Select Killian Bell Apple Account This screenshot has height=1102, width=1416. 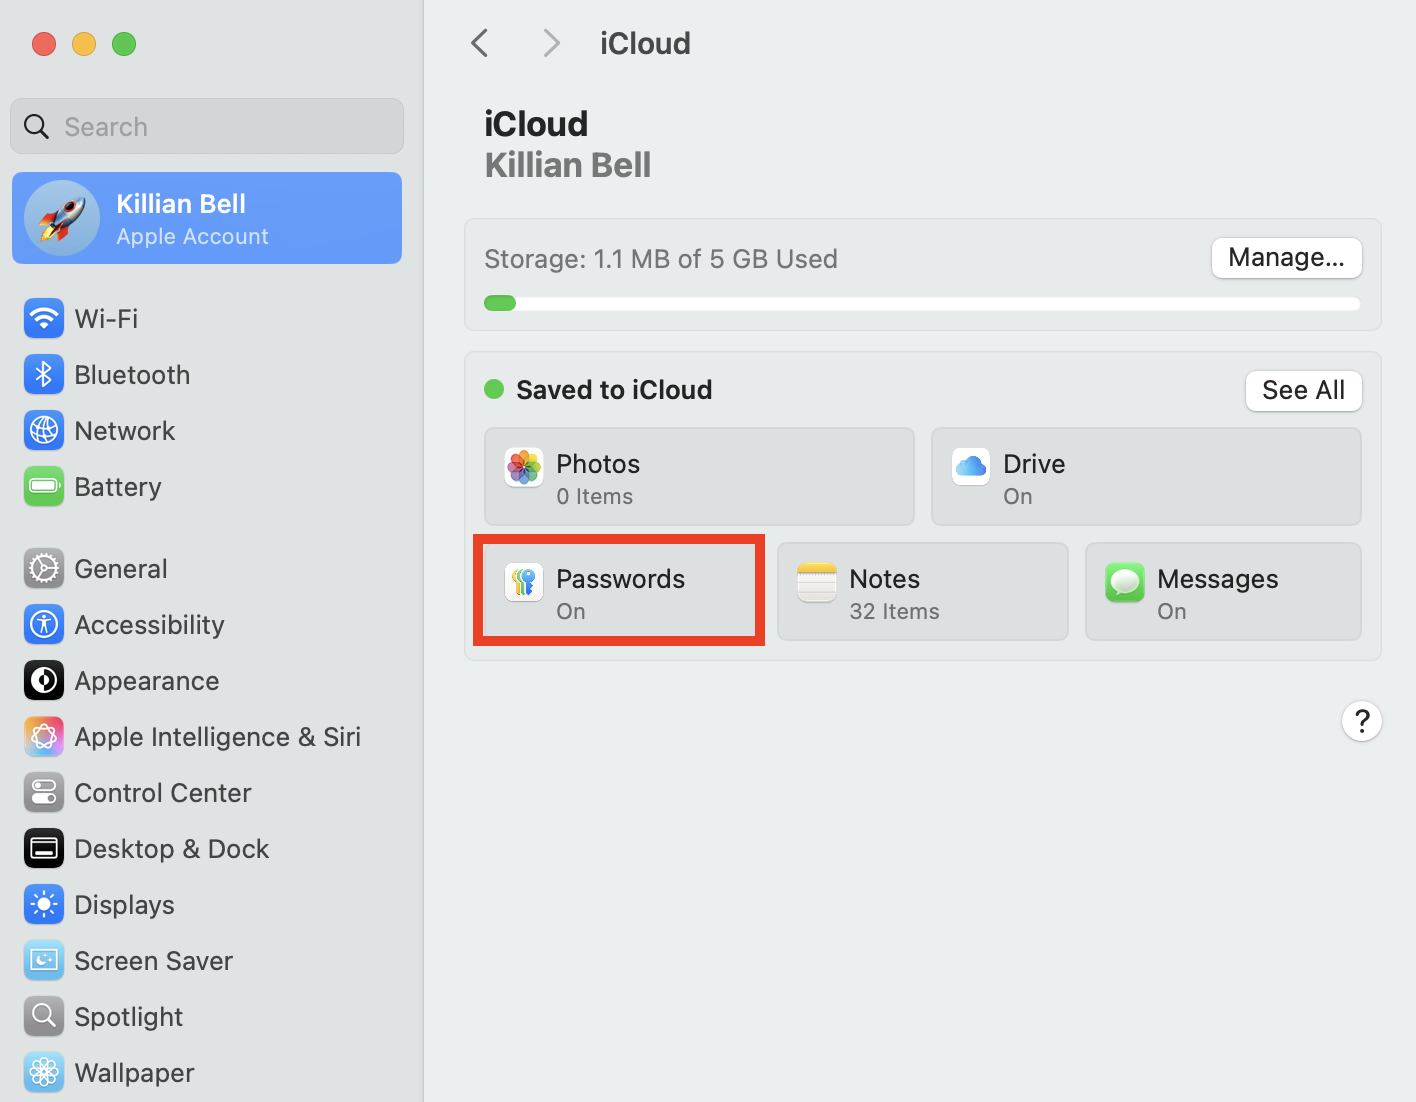tap(206, 217)
